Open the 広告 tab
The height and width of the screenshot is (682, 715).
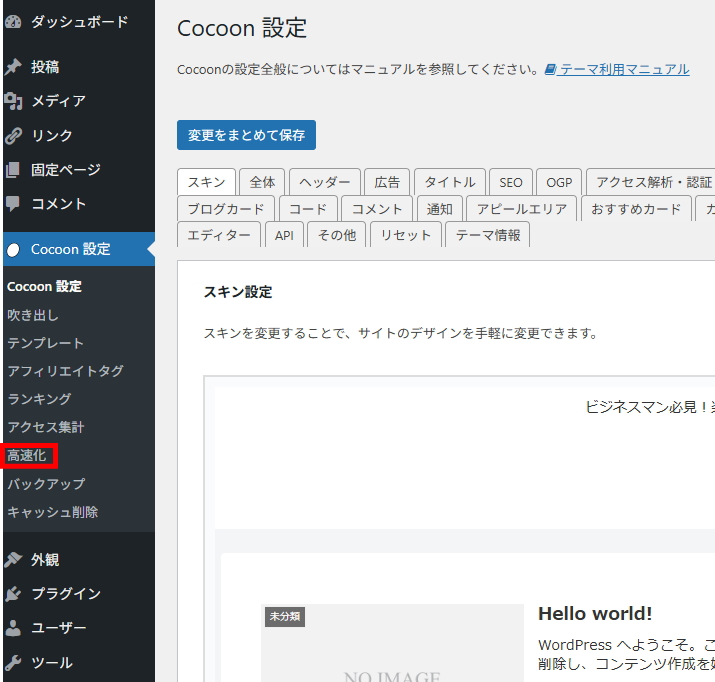tap(387, 182)
